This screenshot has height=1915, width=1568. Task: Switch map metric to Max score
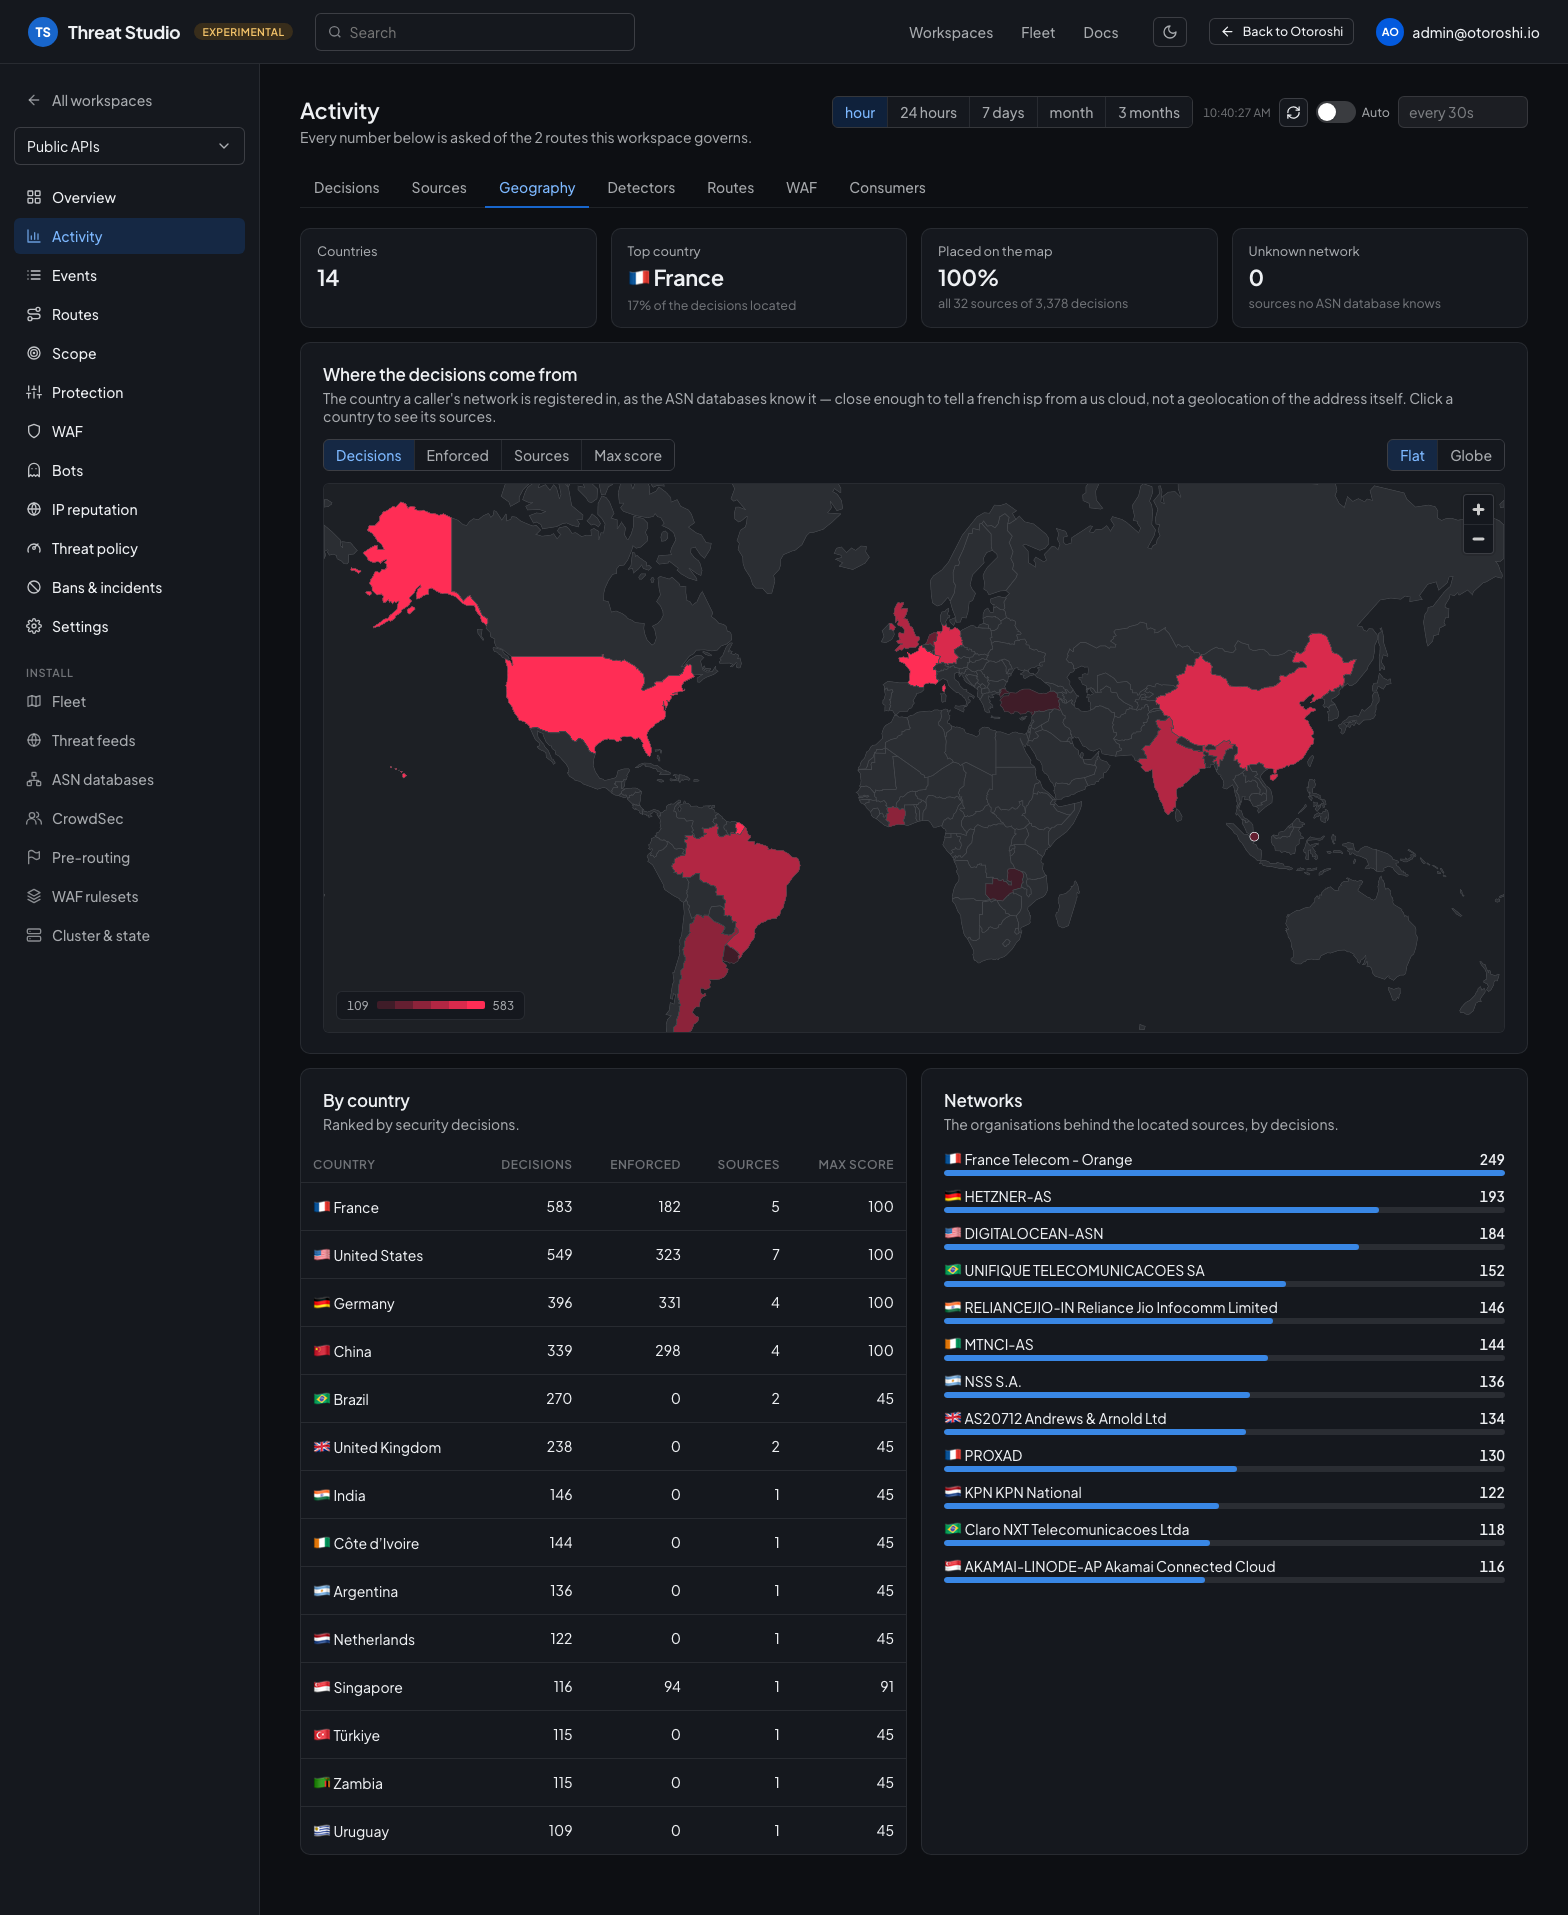click(628, 456)
